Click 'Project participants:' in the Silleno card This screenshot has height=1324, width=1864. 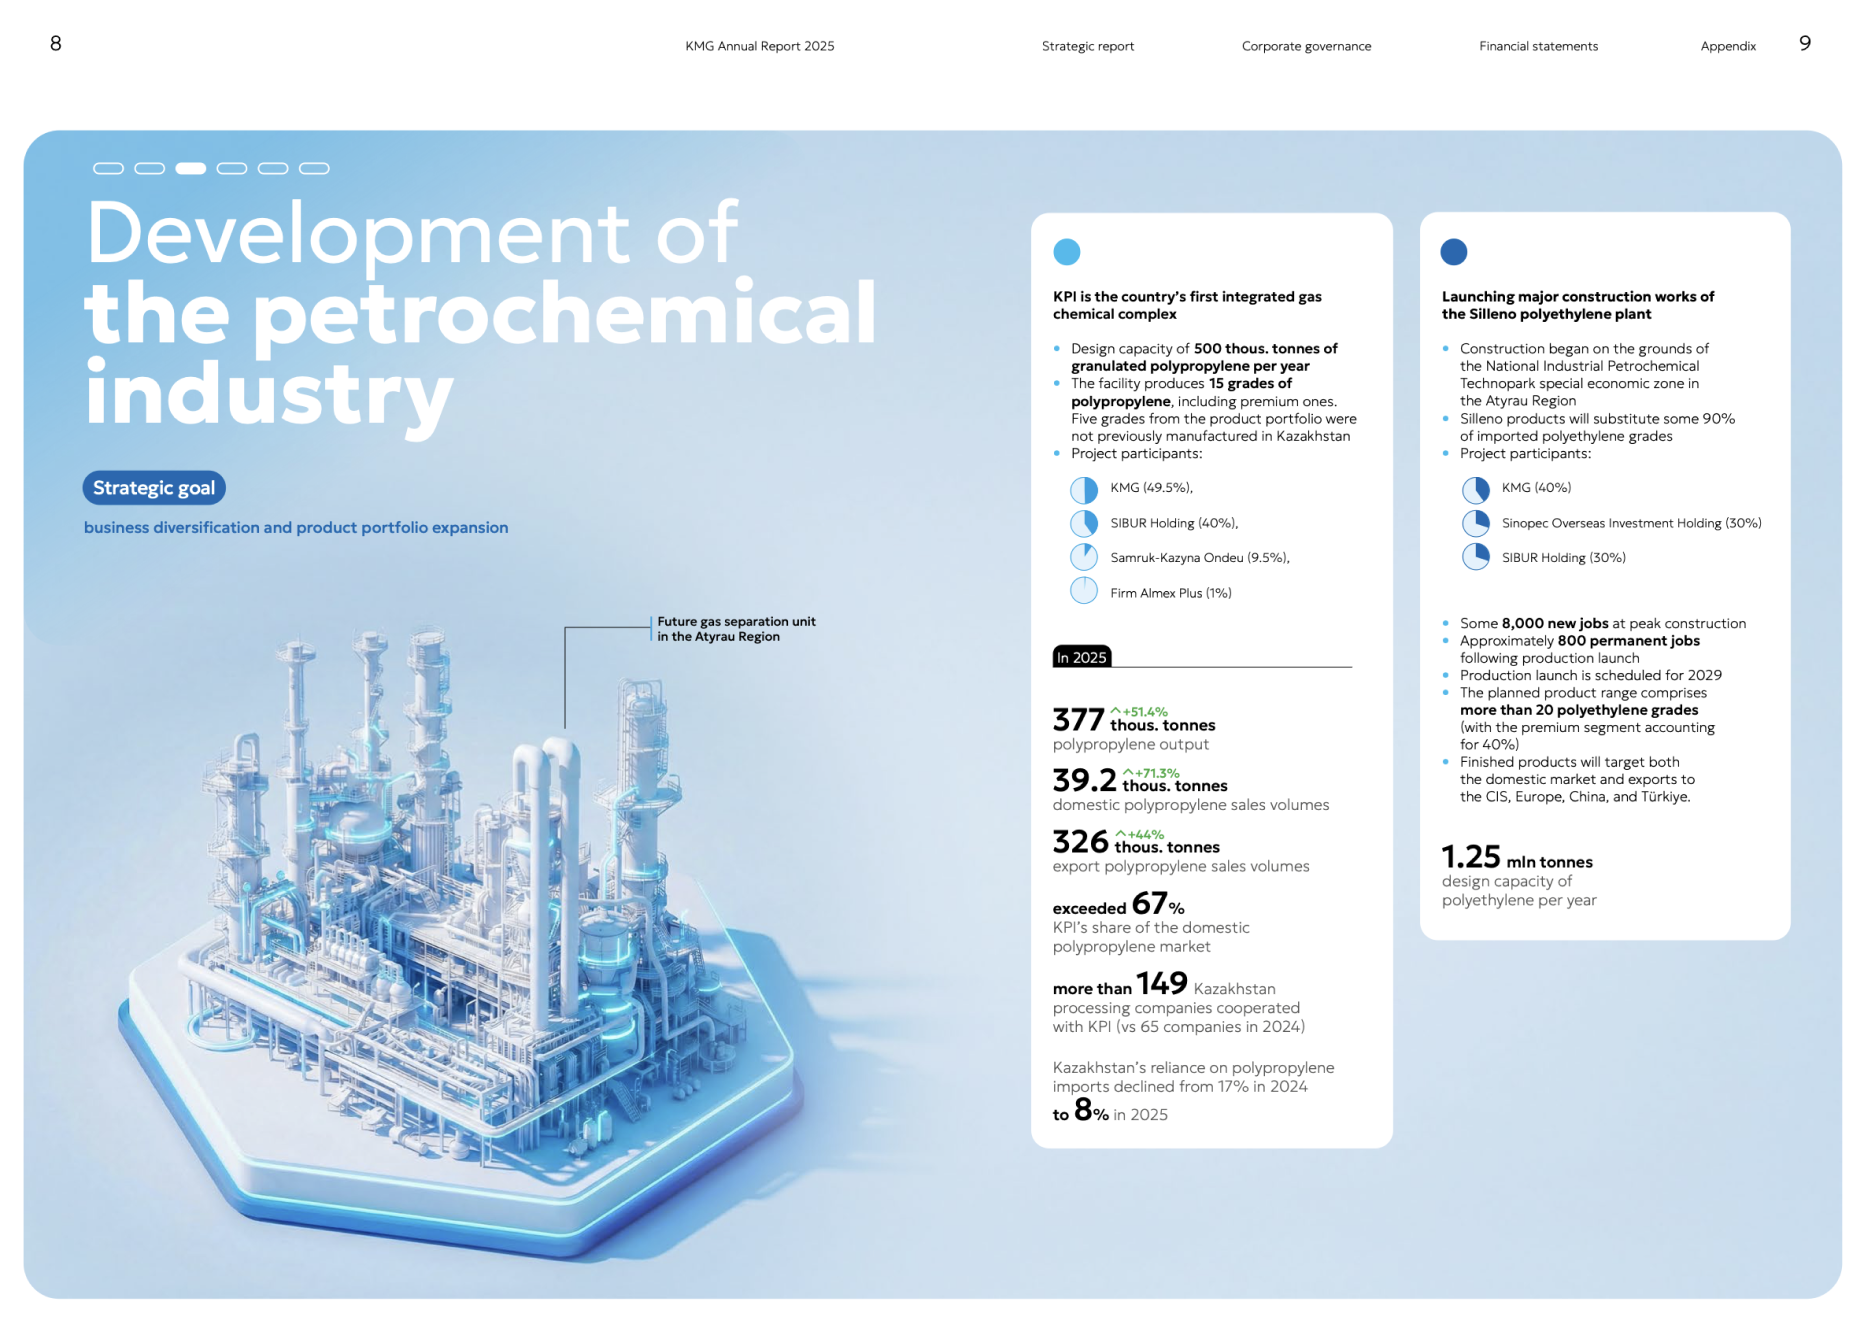(1525, 454)
